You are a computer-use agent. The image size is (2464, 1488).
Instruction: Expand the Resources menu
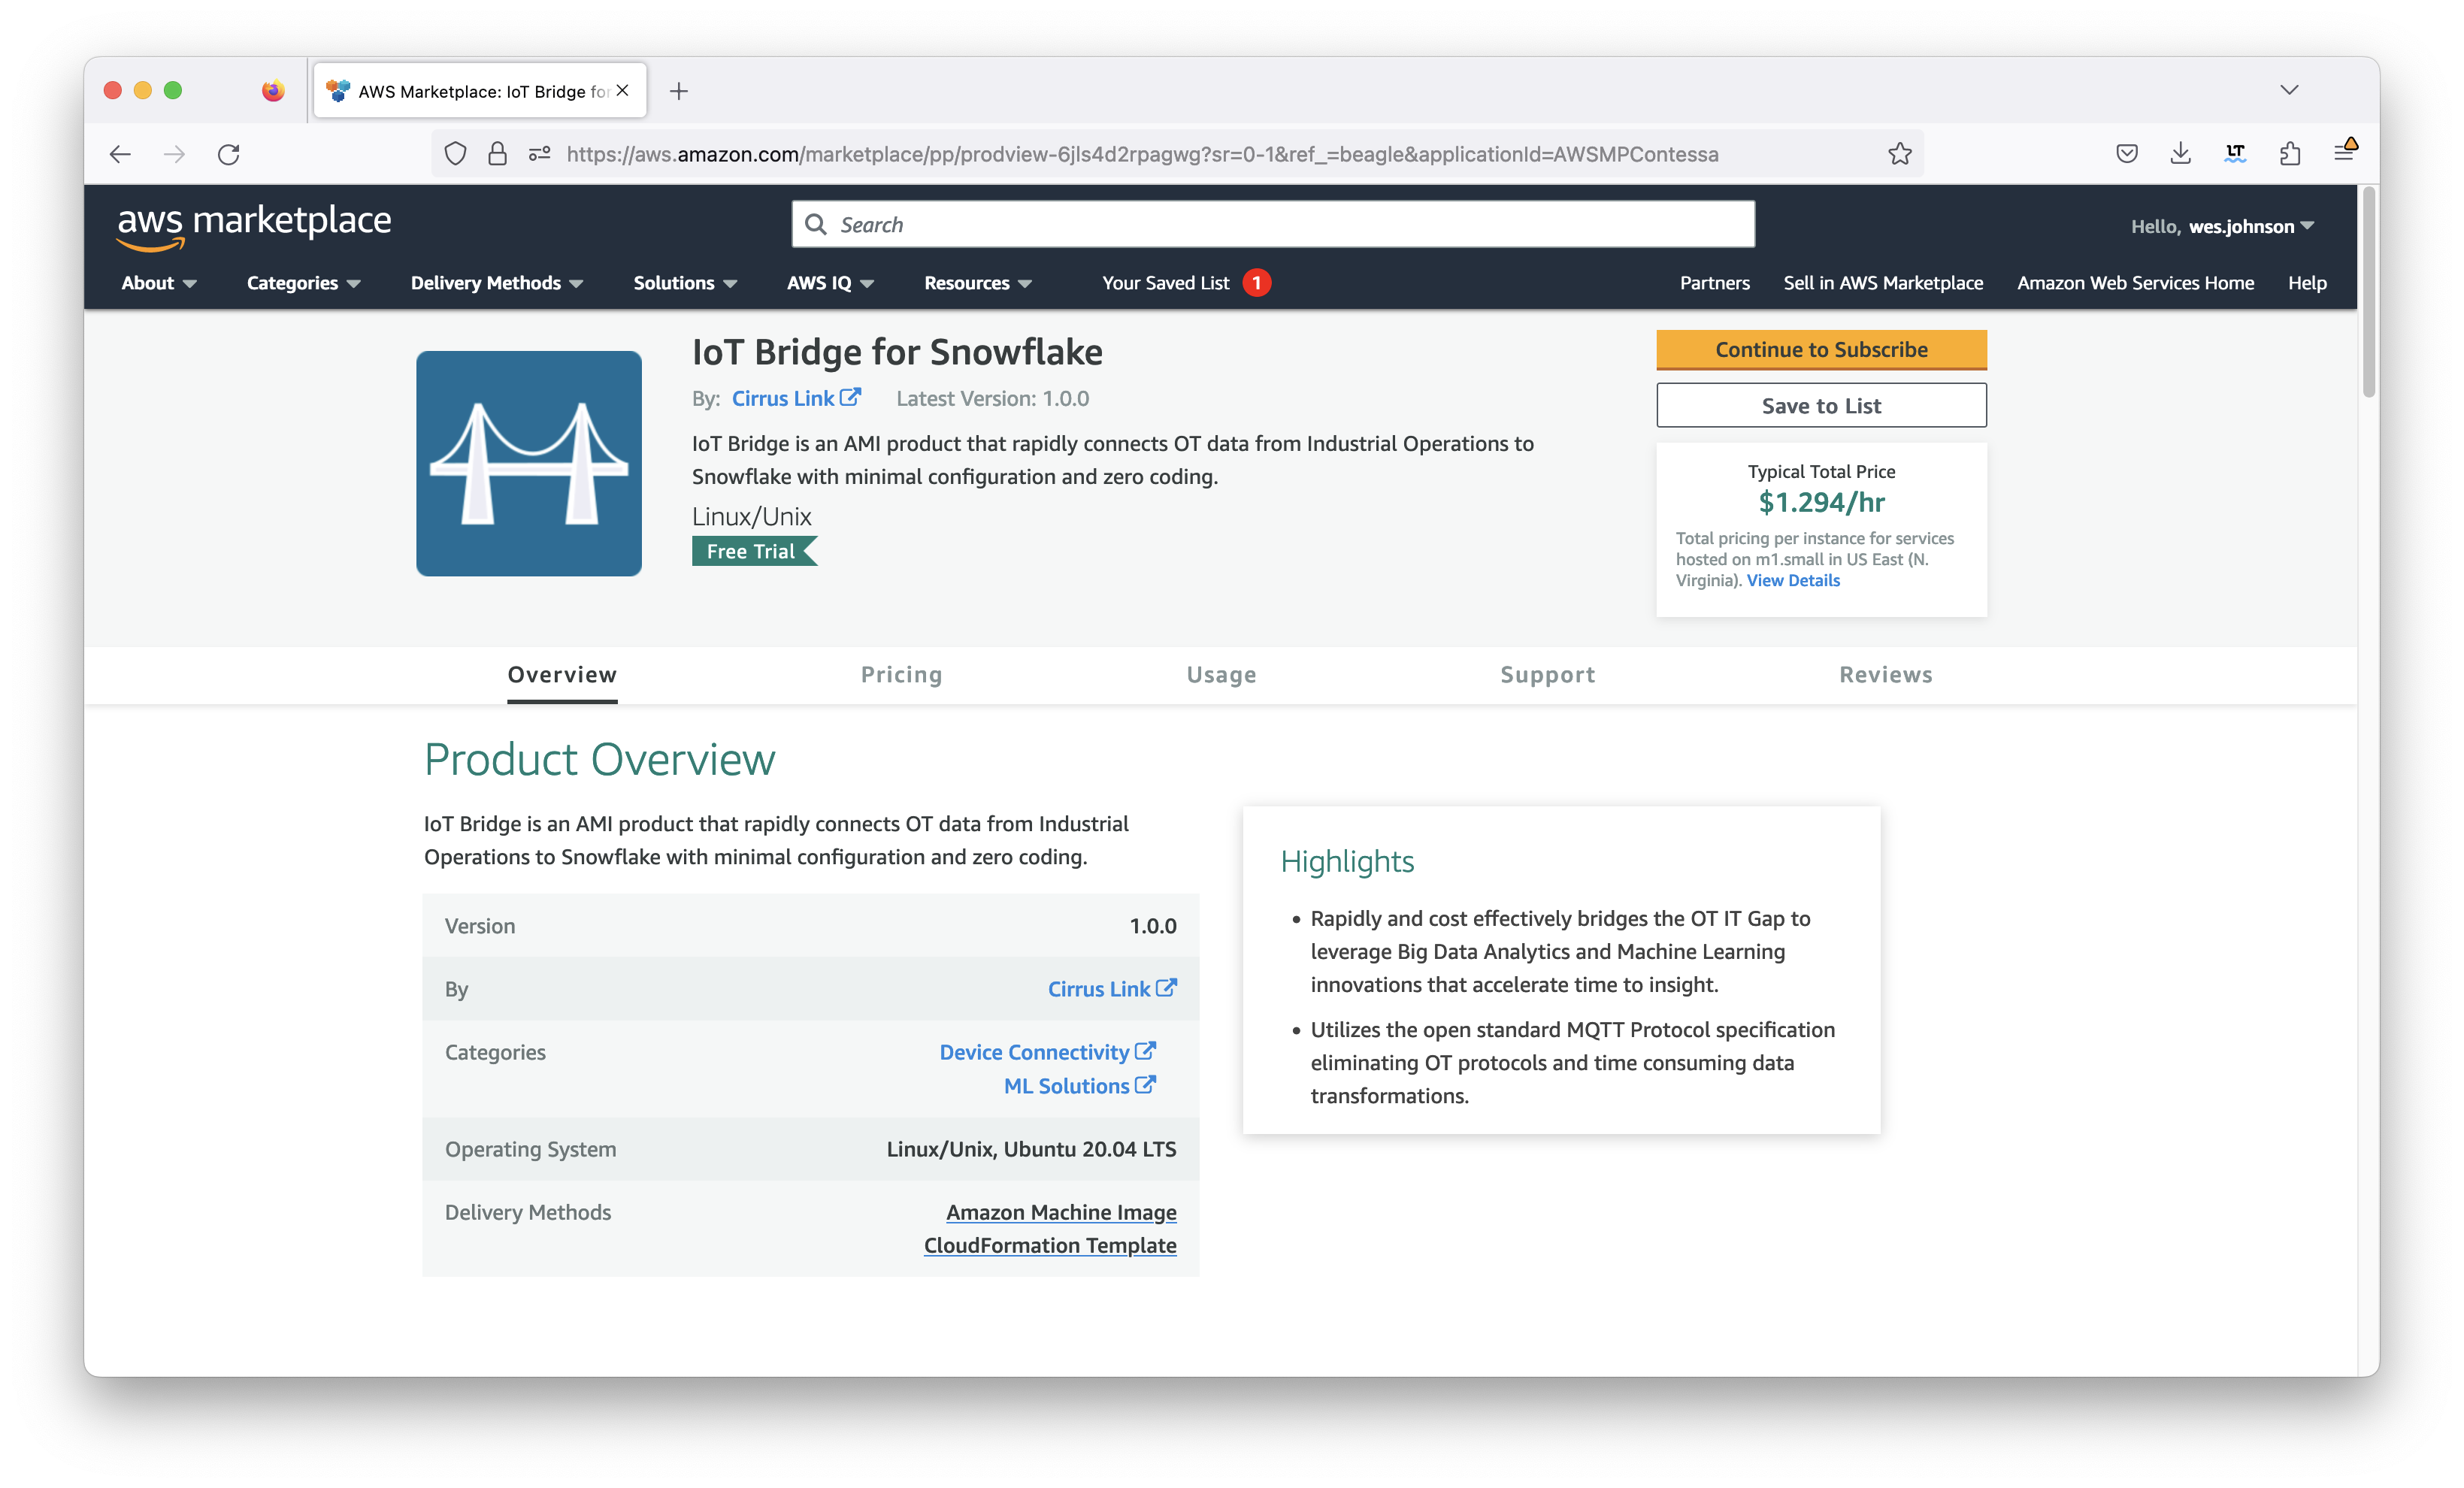click(x=978, y=283)
